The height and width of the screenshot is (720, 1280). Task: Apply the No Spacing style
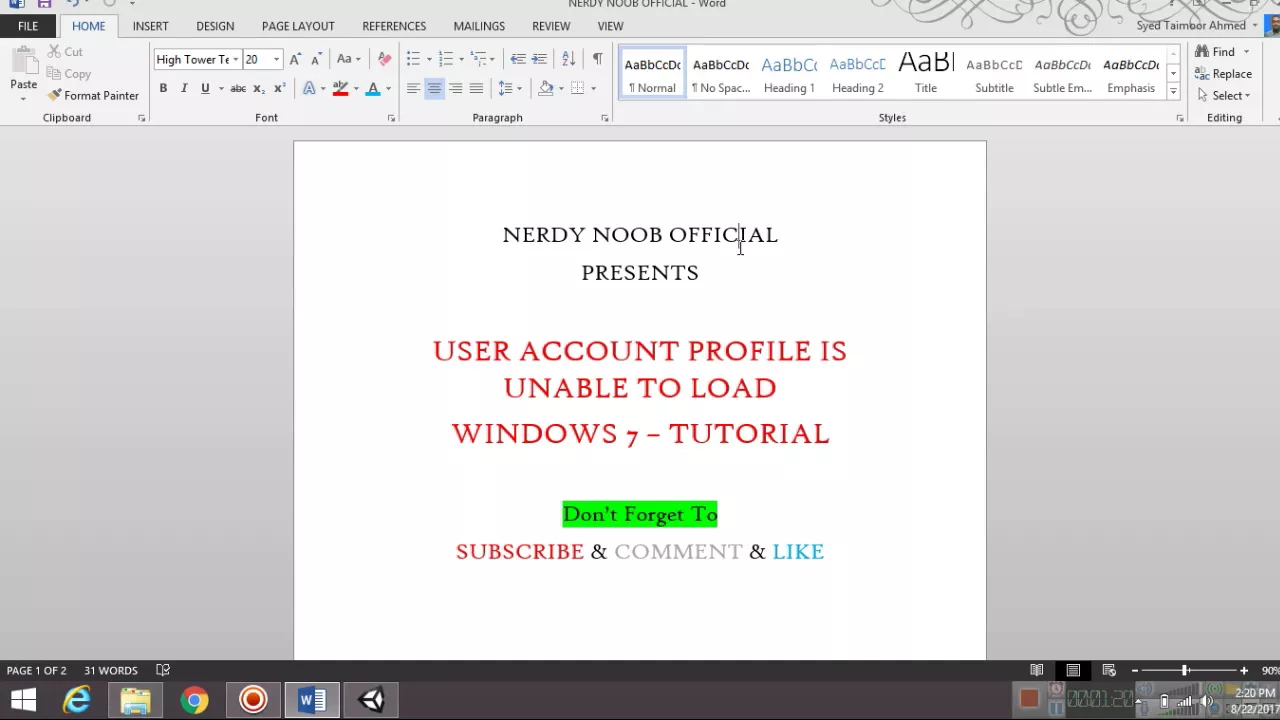coord(721,74)
